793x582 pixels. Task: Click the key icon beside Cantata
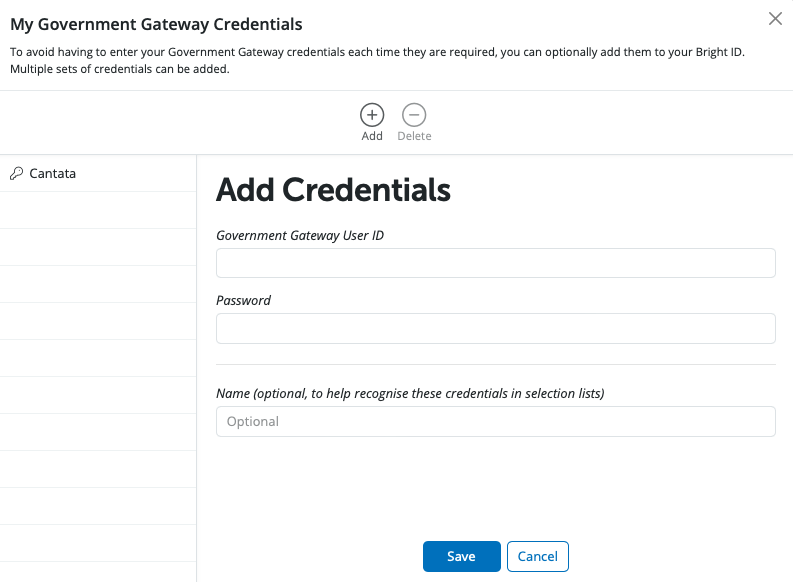pyautogui.click(x=16, y=173)
